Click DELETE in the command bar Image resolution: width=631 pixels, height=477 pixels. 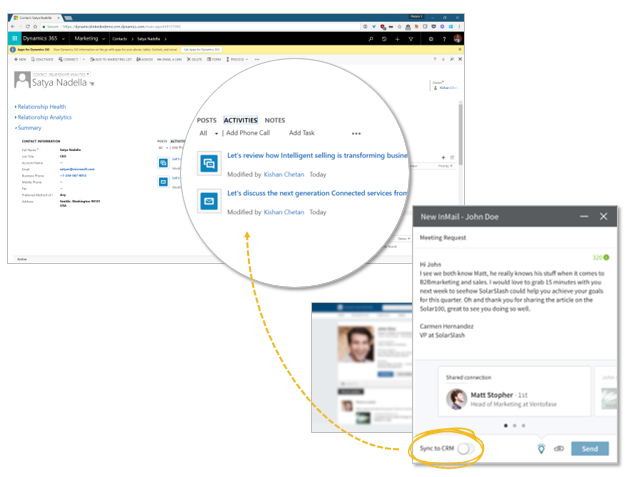pyautogui.click(x=194, y=59)
